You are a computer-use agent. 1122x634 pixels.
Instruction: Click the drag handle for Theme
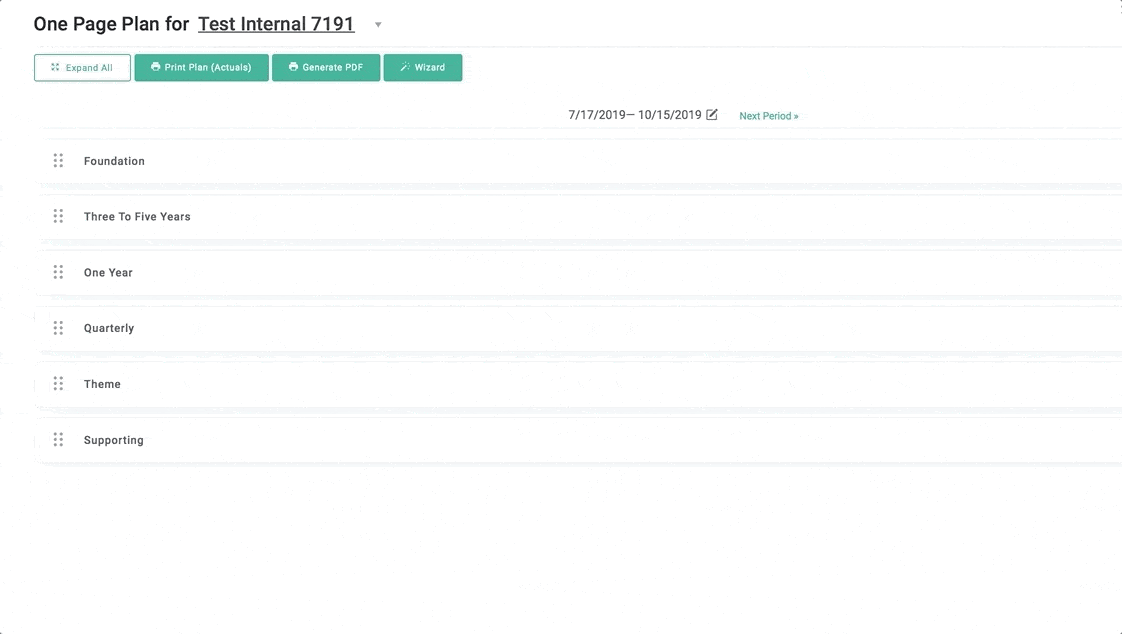point(58,384)
